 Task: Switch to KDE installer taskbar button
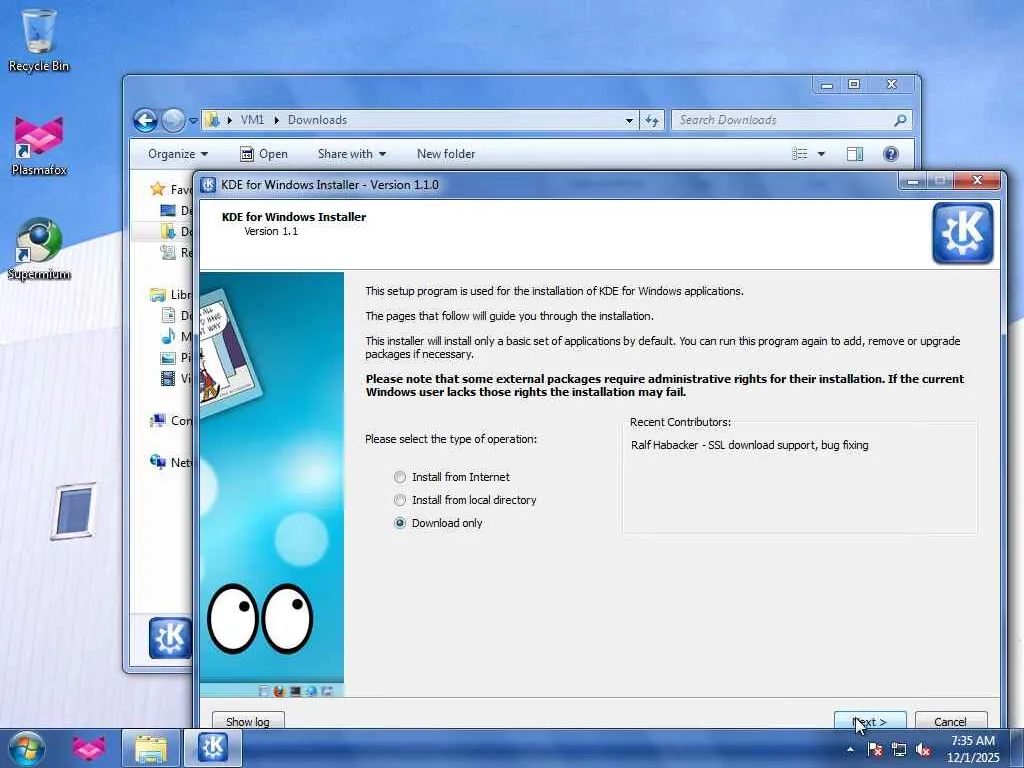click(213, 748)
